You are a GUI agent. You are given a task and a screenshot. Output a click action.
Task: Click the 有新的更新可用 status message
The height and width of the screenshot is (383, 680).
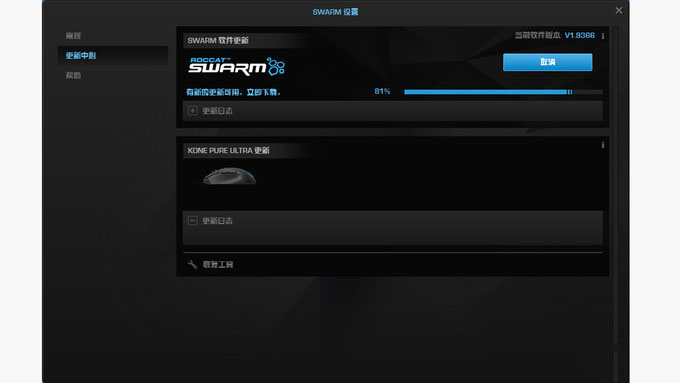point(233,92)
